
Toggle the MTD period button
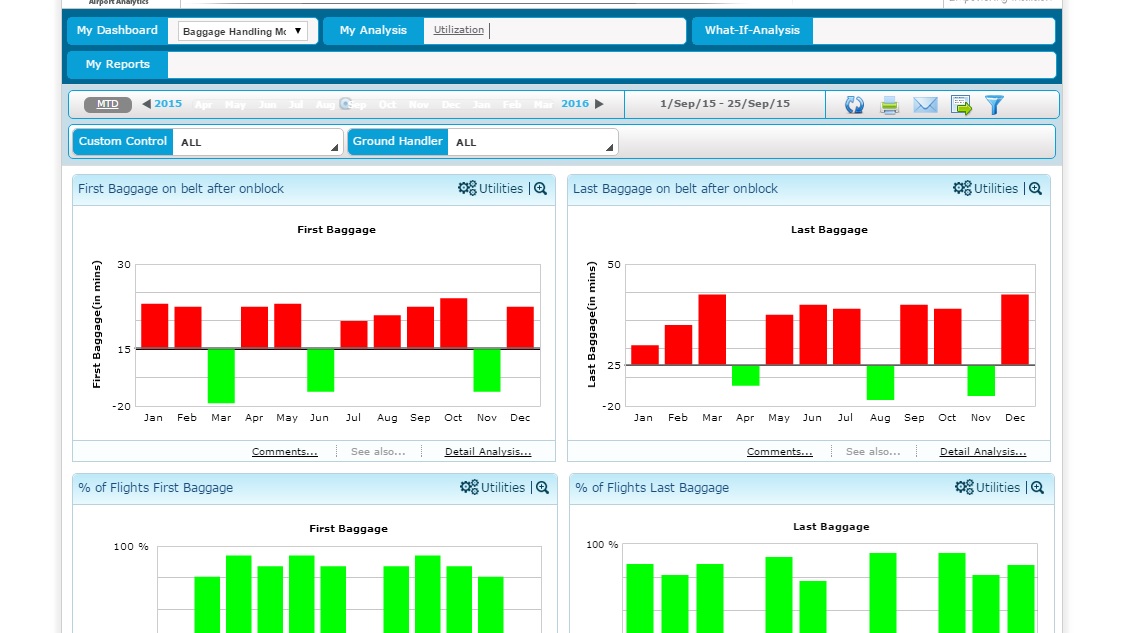[x=108, y=104]
